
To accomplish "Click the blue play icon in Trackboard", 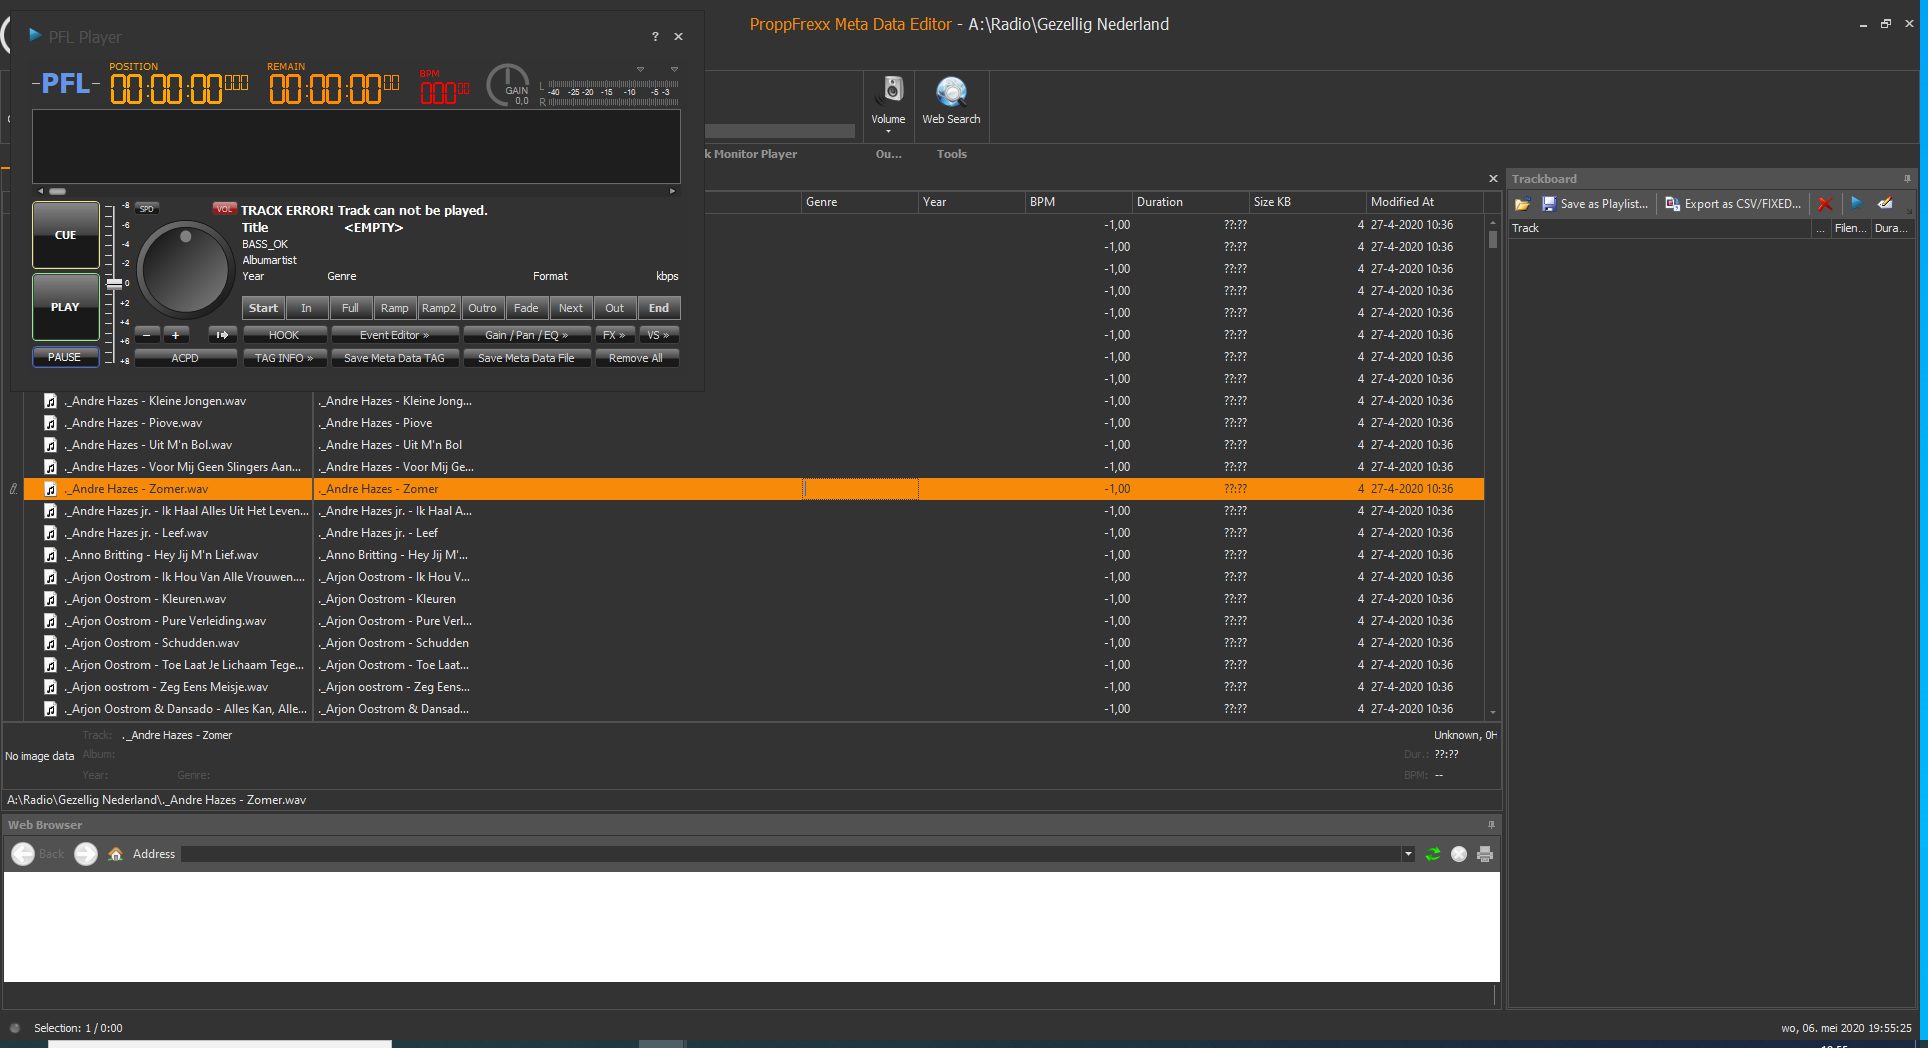I will tap(1856, 203).
